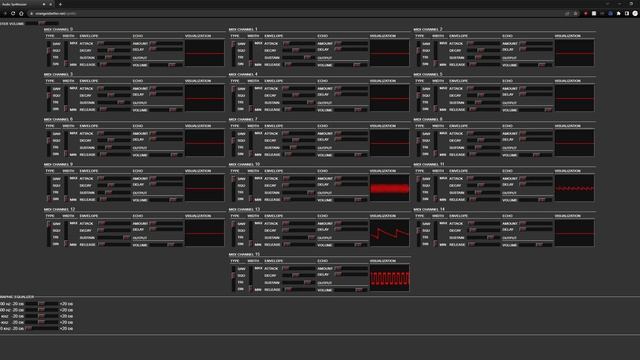
Task: Adjust the bottom graphic equalizer band slider
Action: tap(42, 328)
